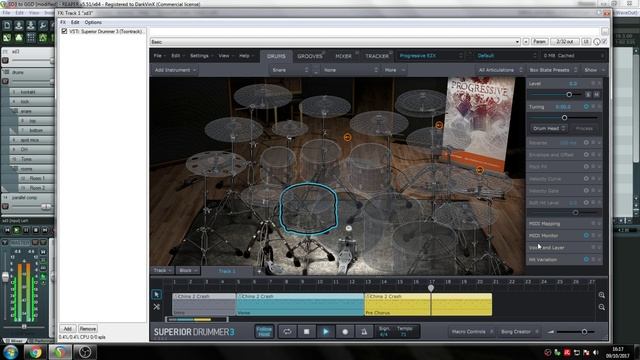Screen dimensions: 640x360
Task: Open the Options menu in FX window
Action: pos(93,22)
